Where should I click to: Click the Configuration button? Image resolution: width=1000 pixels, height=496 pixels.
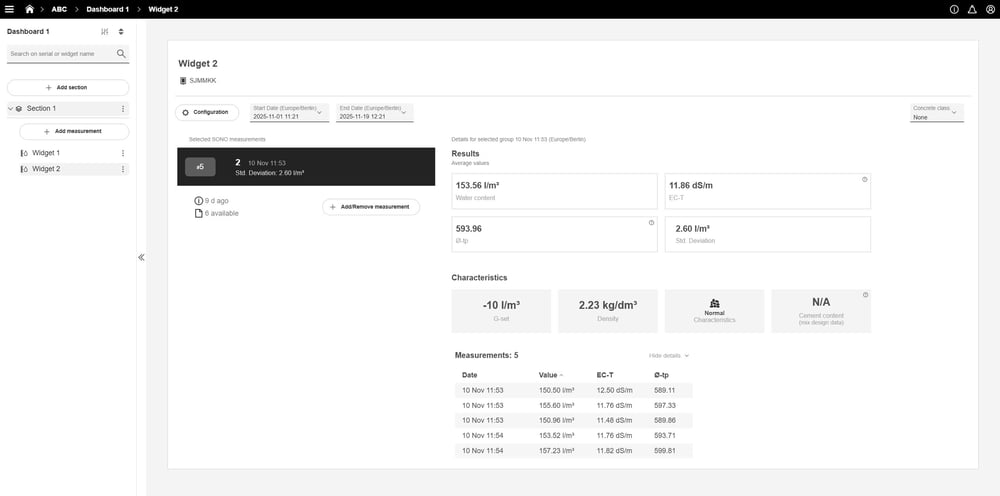click(x=207, y=112)
